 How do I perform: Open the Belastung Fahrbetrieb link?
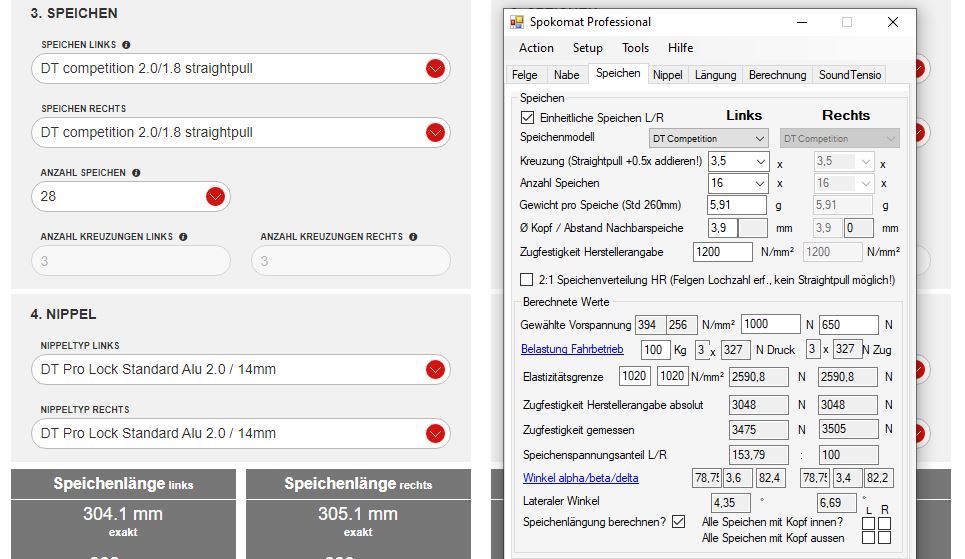pos(572,349)
